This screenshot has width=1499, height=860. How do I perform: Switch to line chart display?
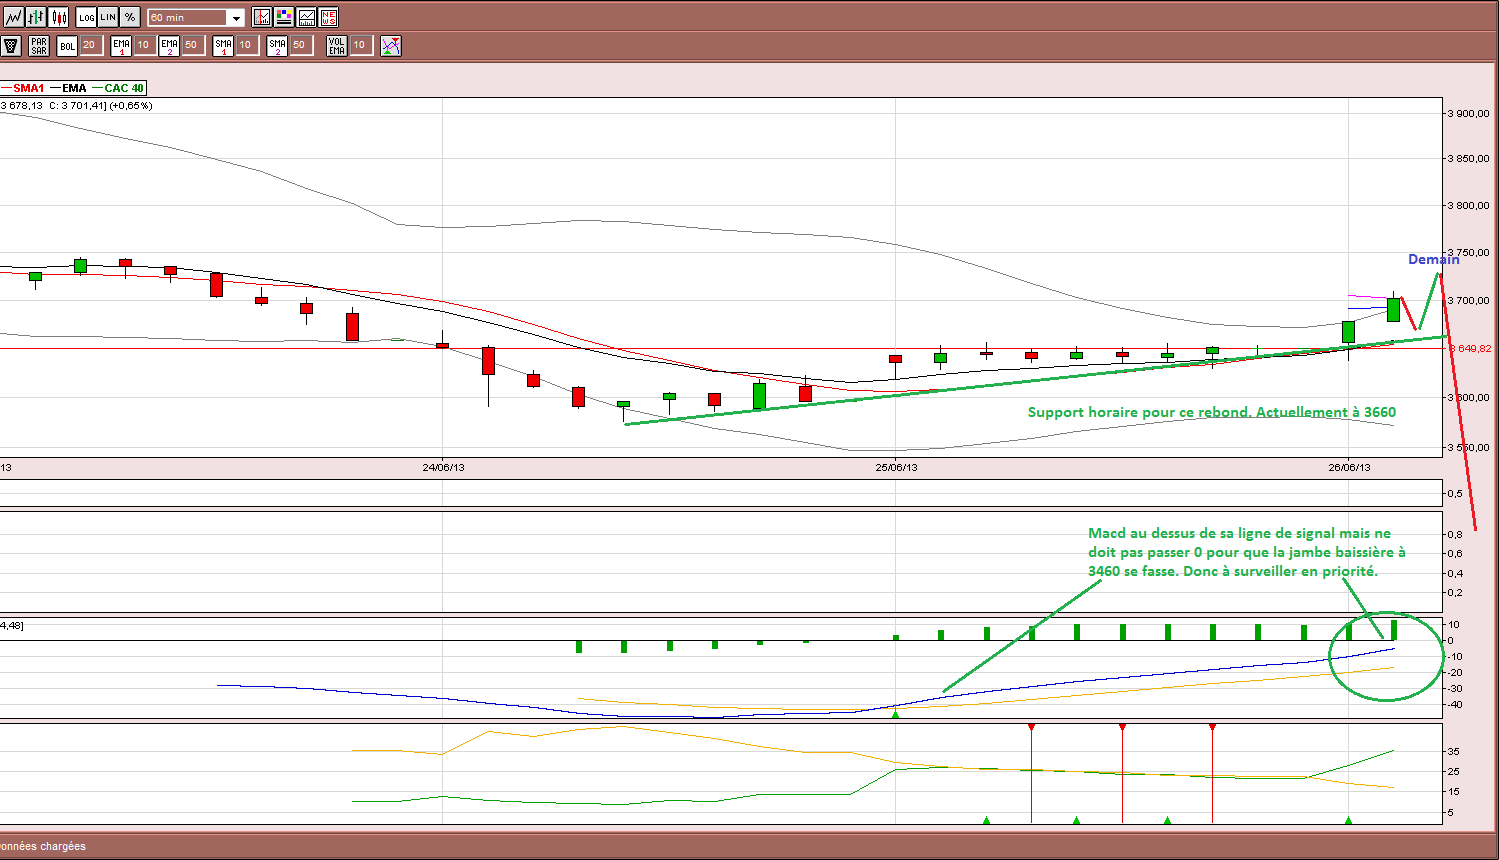click(x=13, y=17)
